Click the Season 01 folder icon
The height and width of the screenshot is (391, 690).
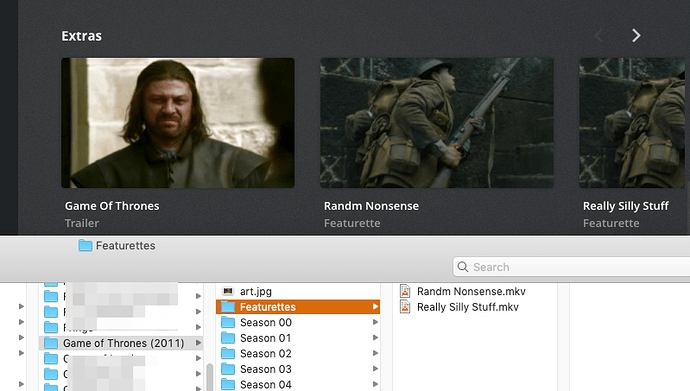coord(228,338)
